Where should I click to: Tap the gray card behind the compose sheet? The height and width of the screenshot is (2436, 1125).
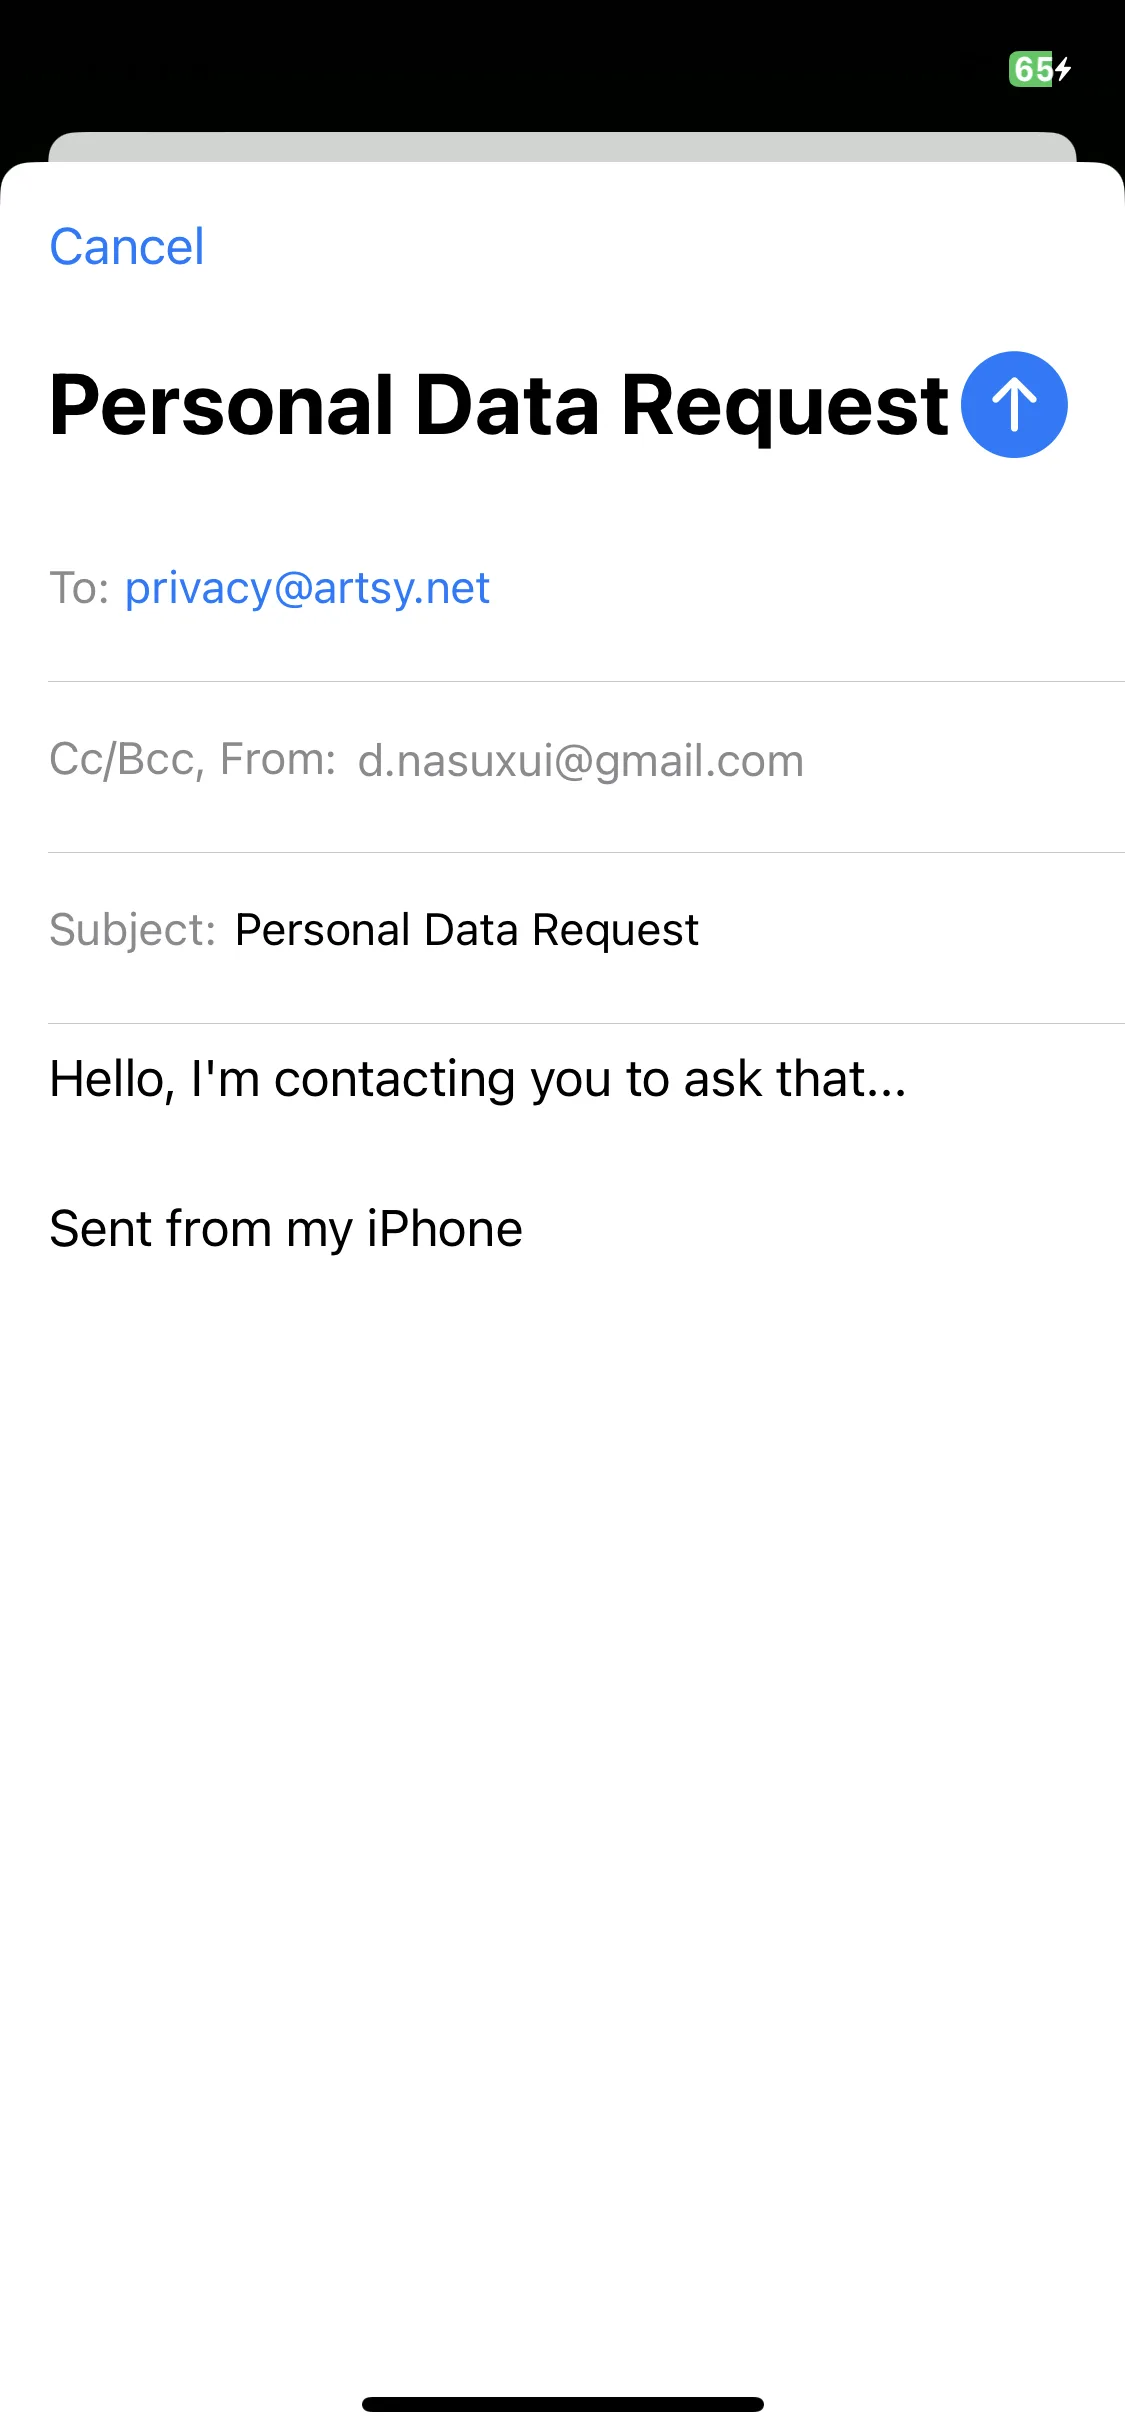point(562,146)
